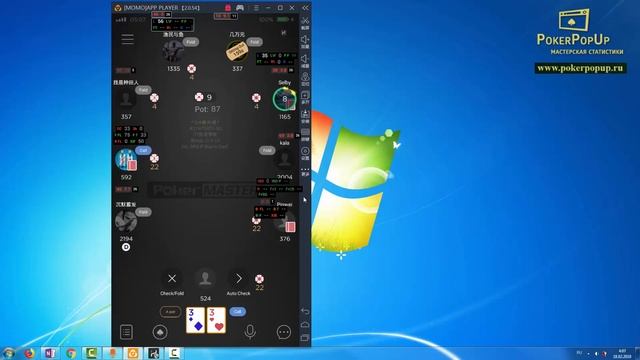640x360 pixels.
Task: Click the HUD stats panel above top-left player
Action: click(x=172, y=24)
